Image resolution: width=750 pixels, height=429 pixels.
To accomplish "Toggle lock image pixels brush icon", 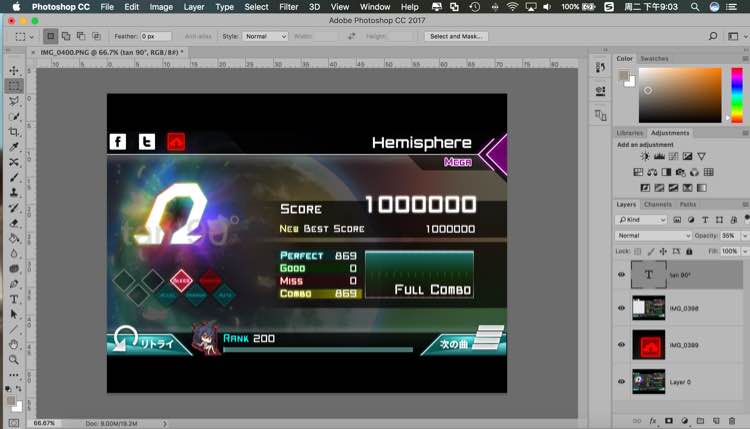I will click(x=651, y=251).
